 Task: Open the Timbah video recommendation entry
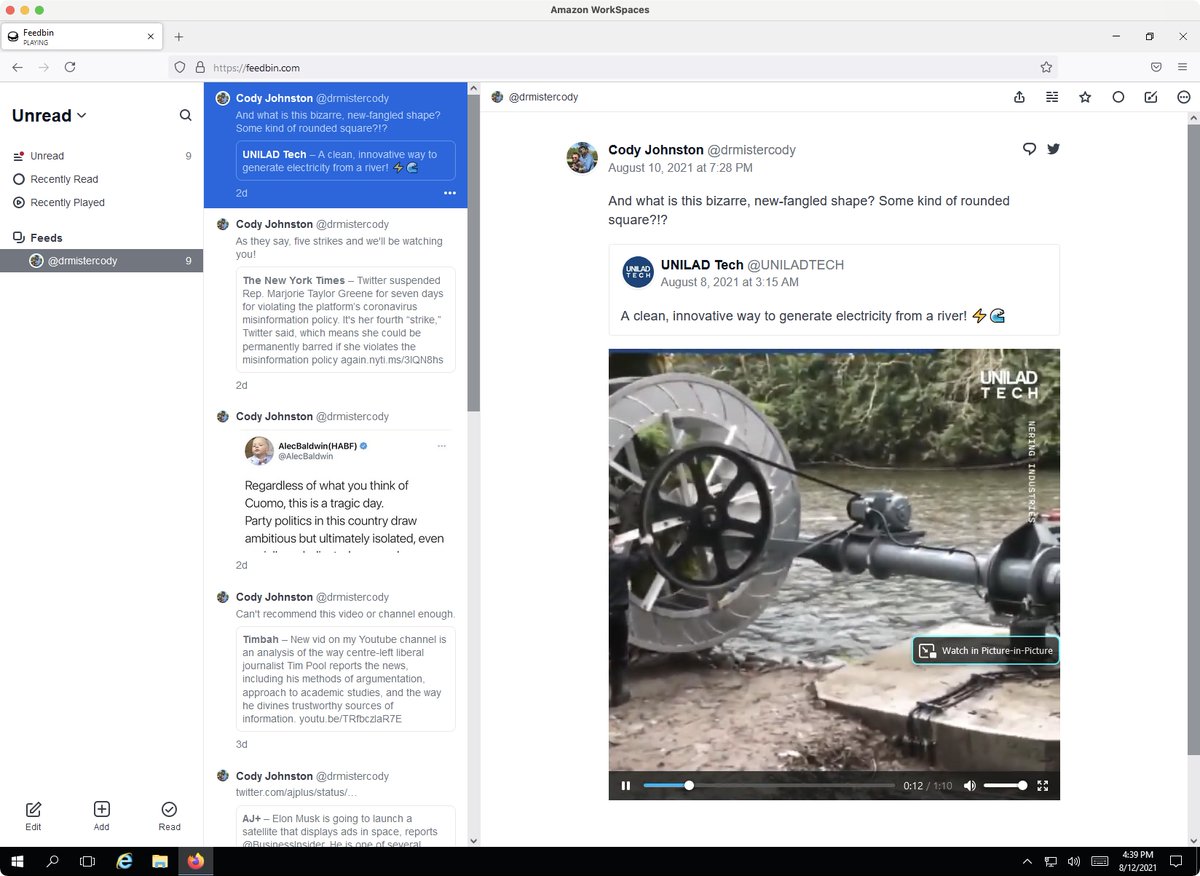pos(335,670)
